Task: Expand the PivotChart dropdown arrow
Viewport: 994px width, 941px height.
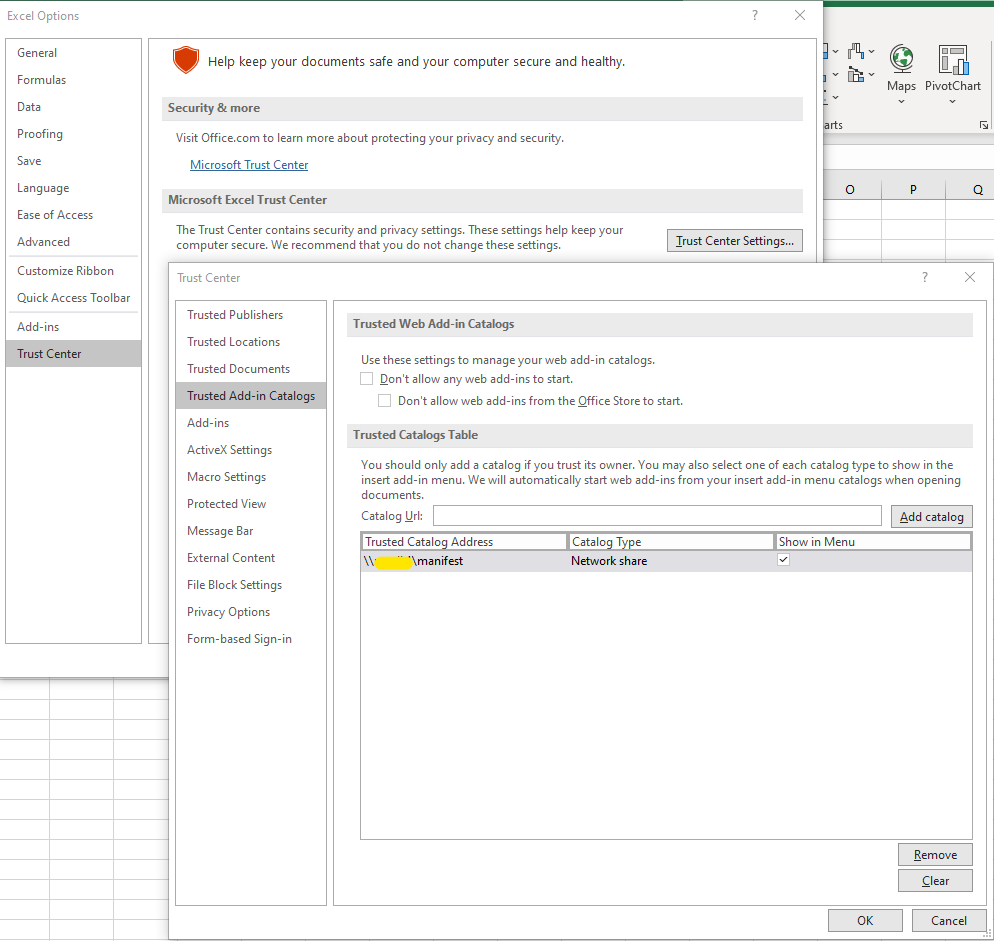Action: click(952, 101)
